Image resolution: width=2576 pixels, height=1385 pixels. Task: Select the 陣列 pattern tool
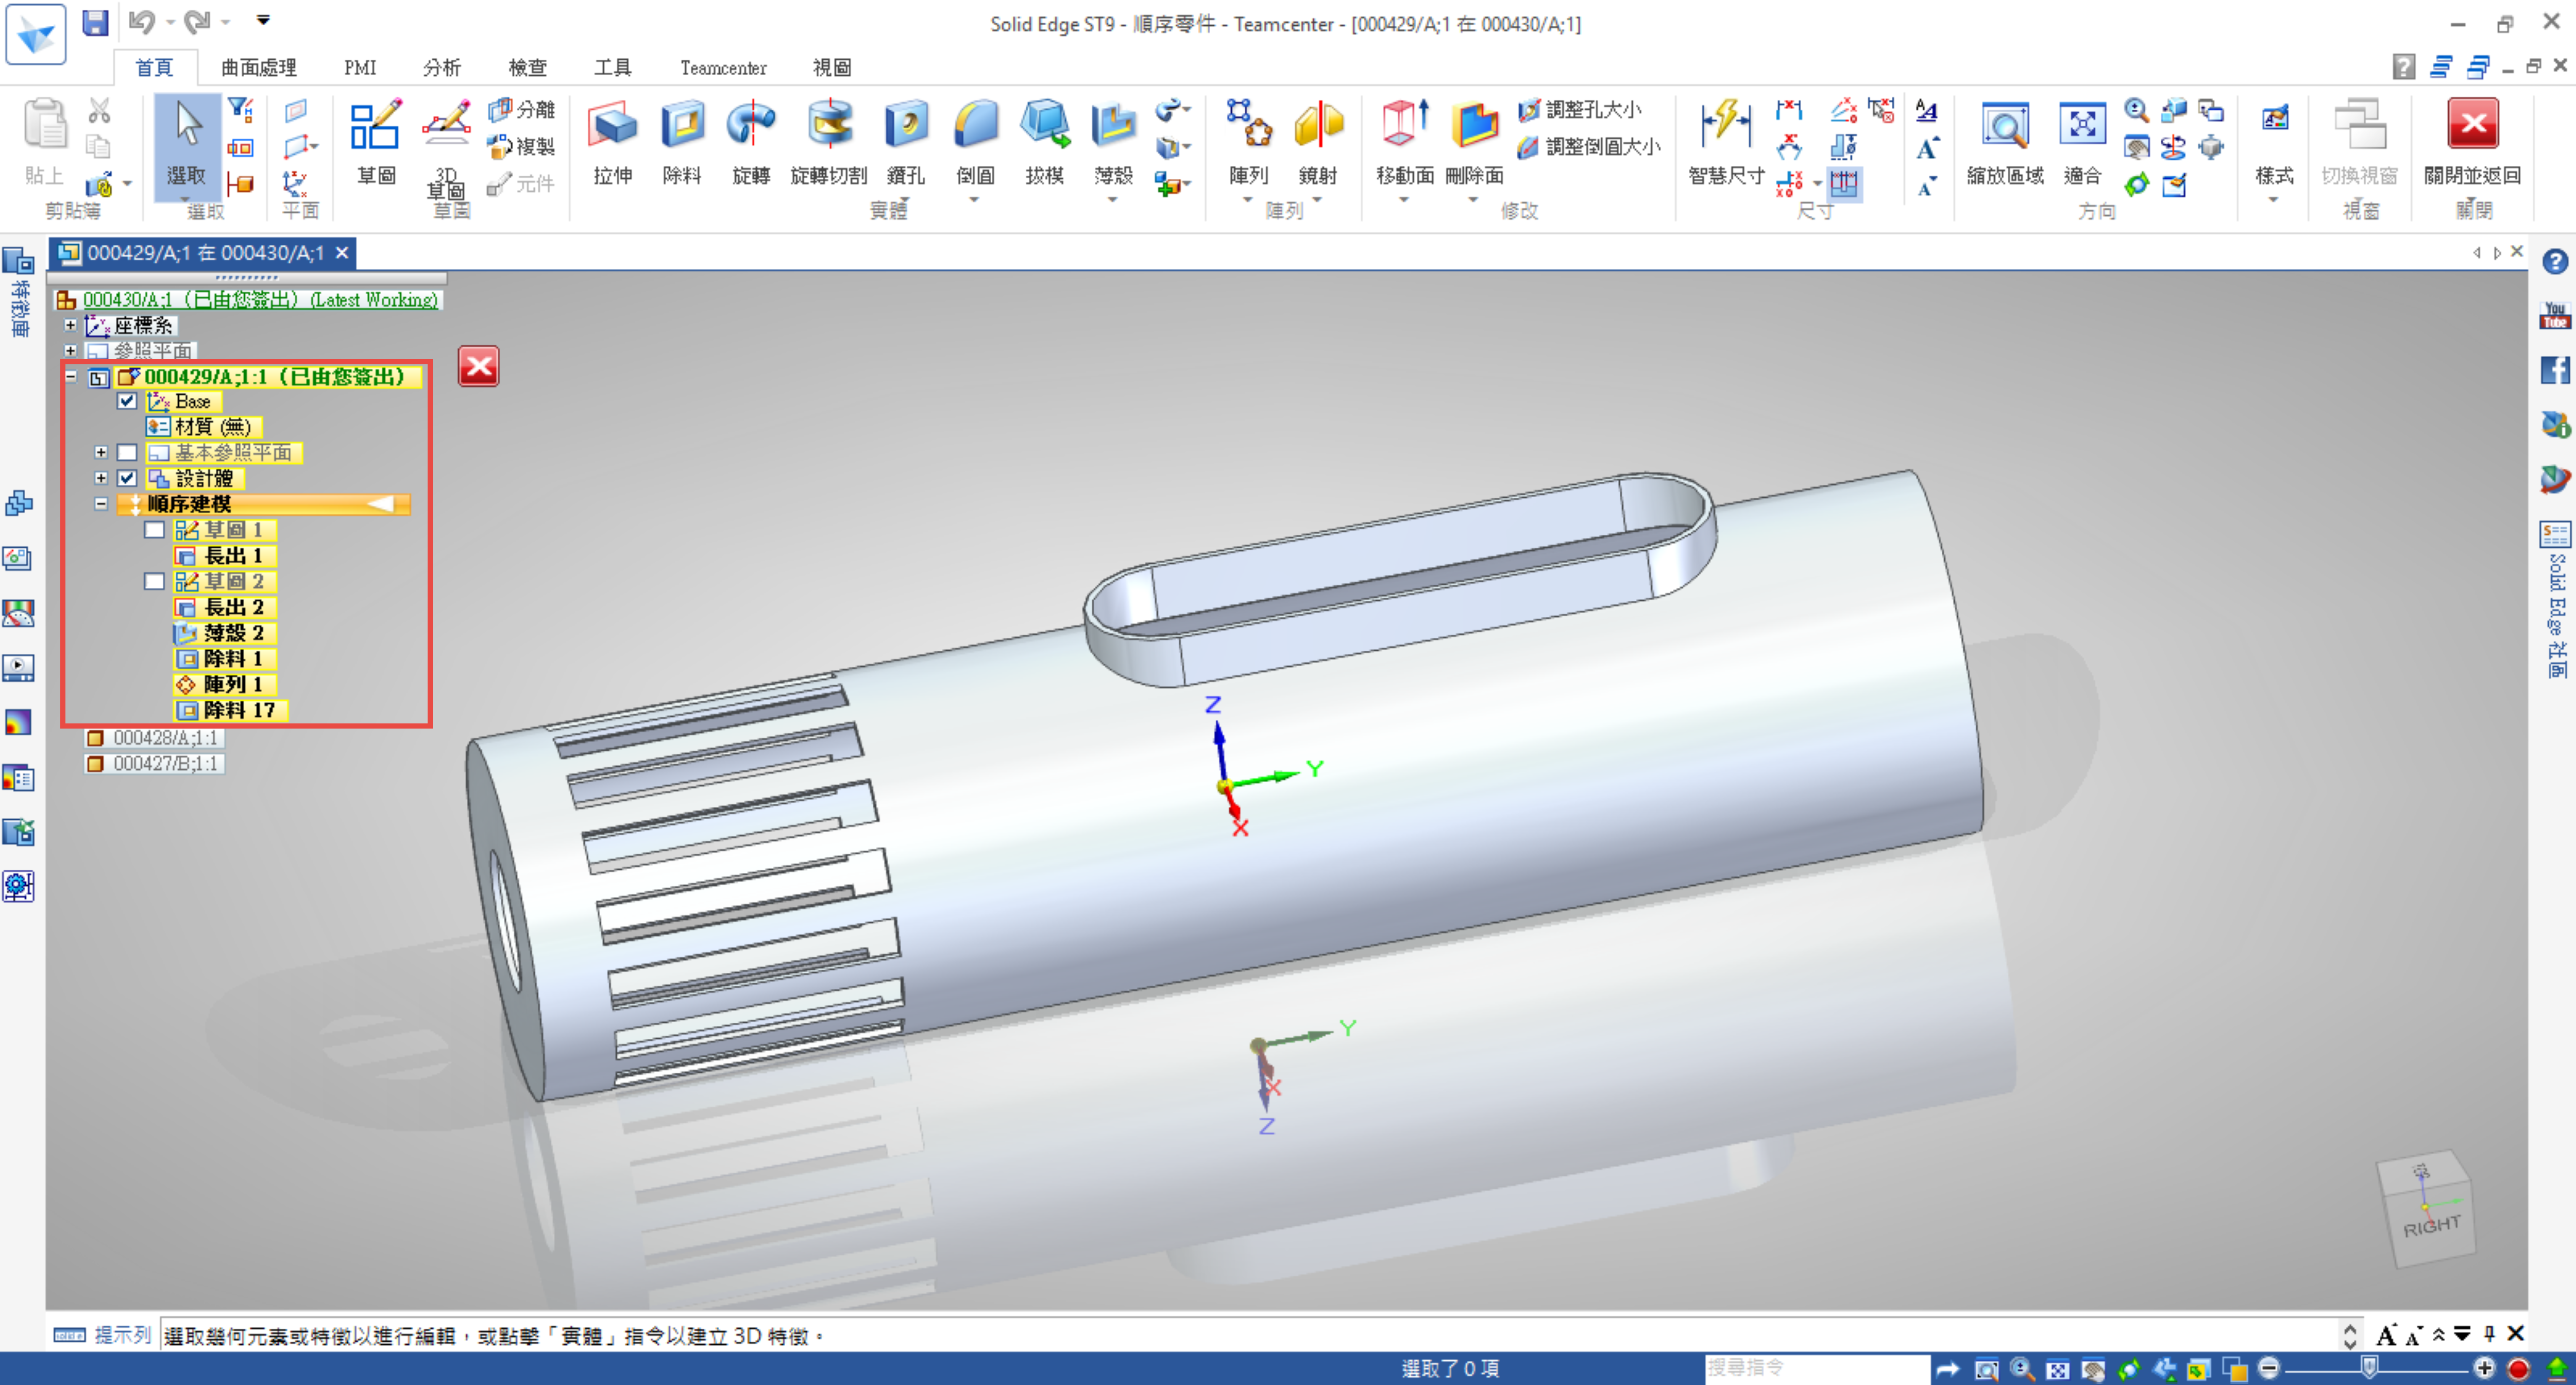coord(1248,141)
